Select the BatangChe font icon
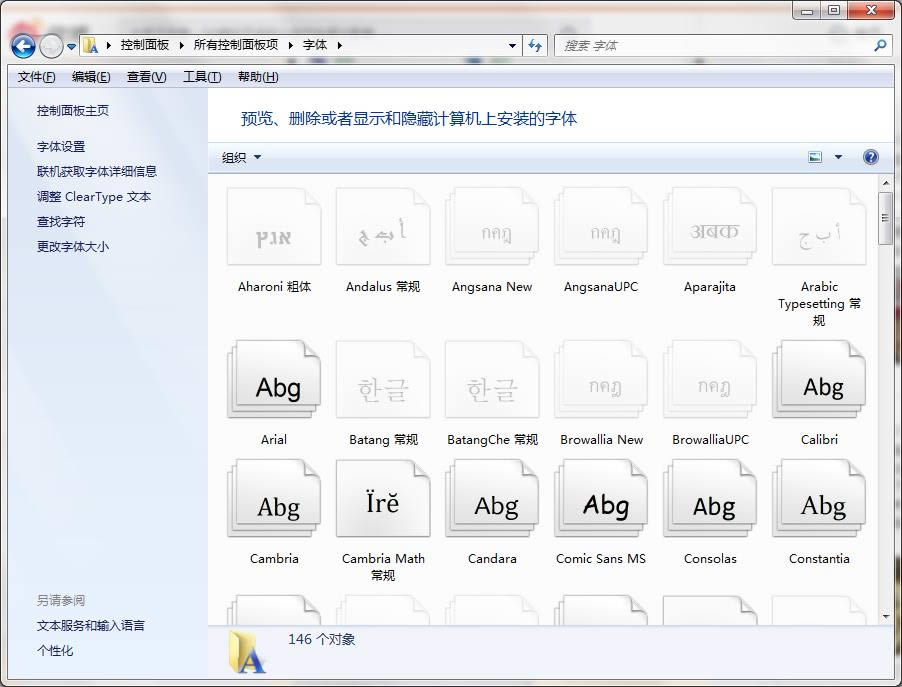Screen dimensions: 902x687 (492, 379)
